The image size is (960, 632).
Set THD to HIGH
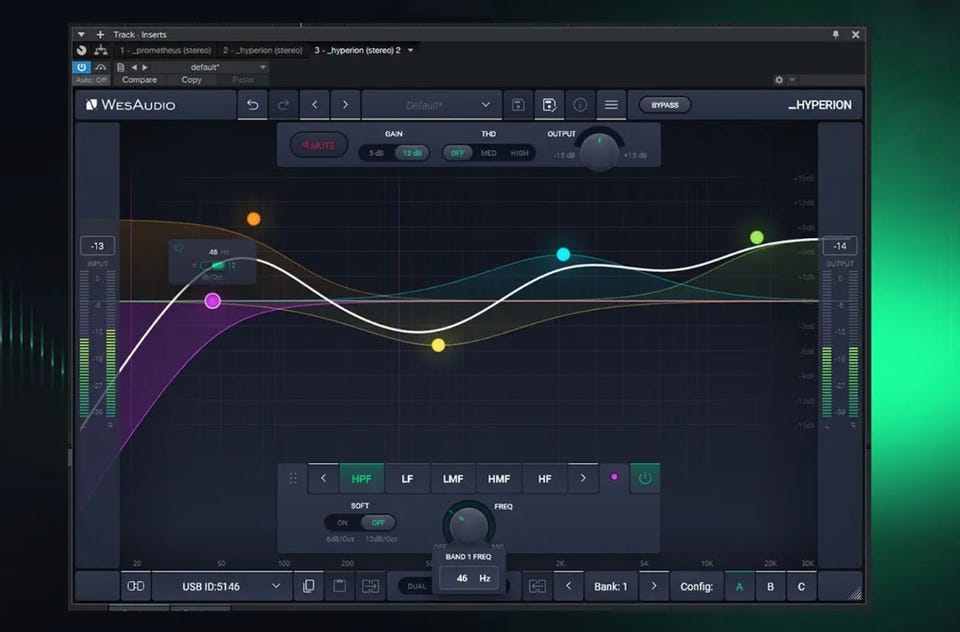coord(519,153)
